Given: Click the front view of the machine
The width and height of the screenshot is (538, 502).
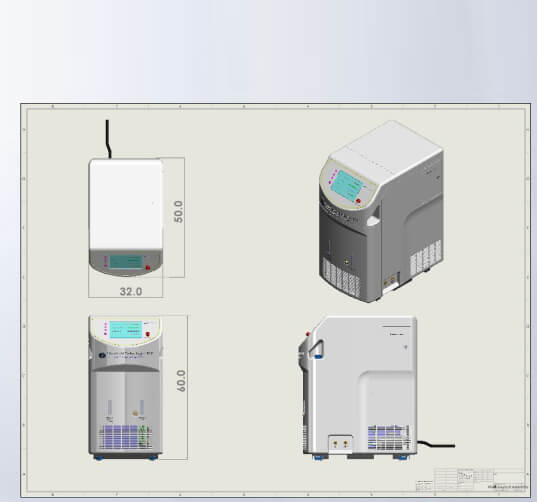Looking at the screenshot, I should (x=126, y=388).
